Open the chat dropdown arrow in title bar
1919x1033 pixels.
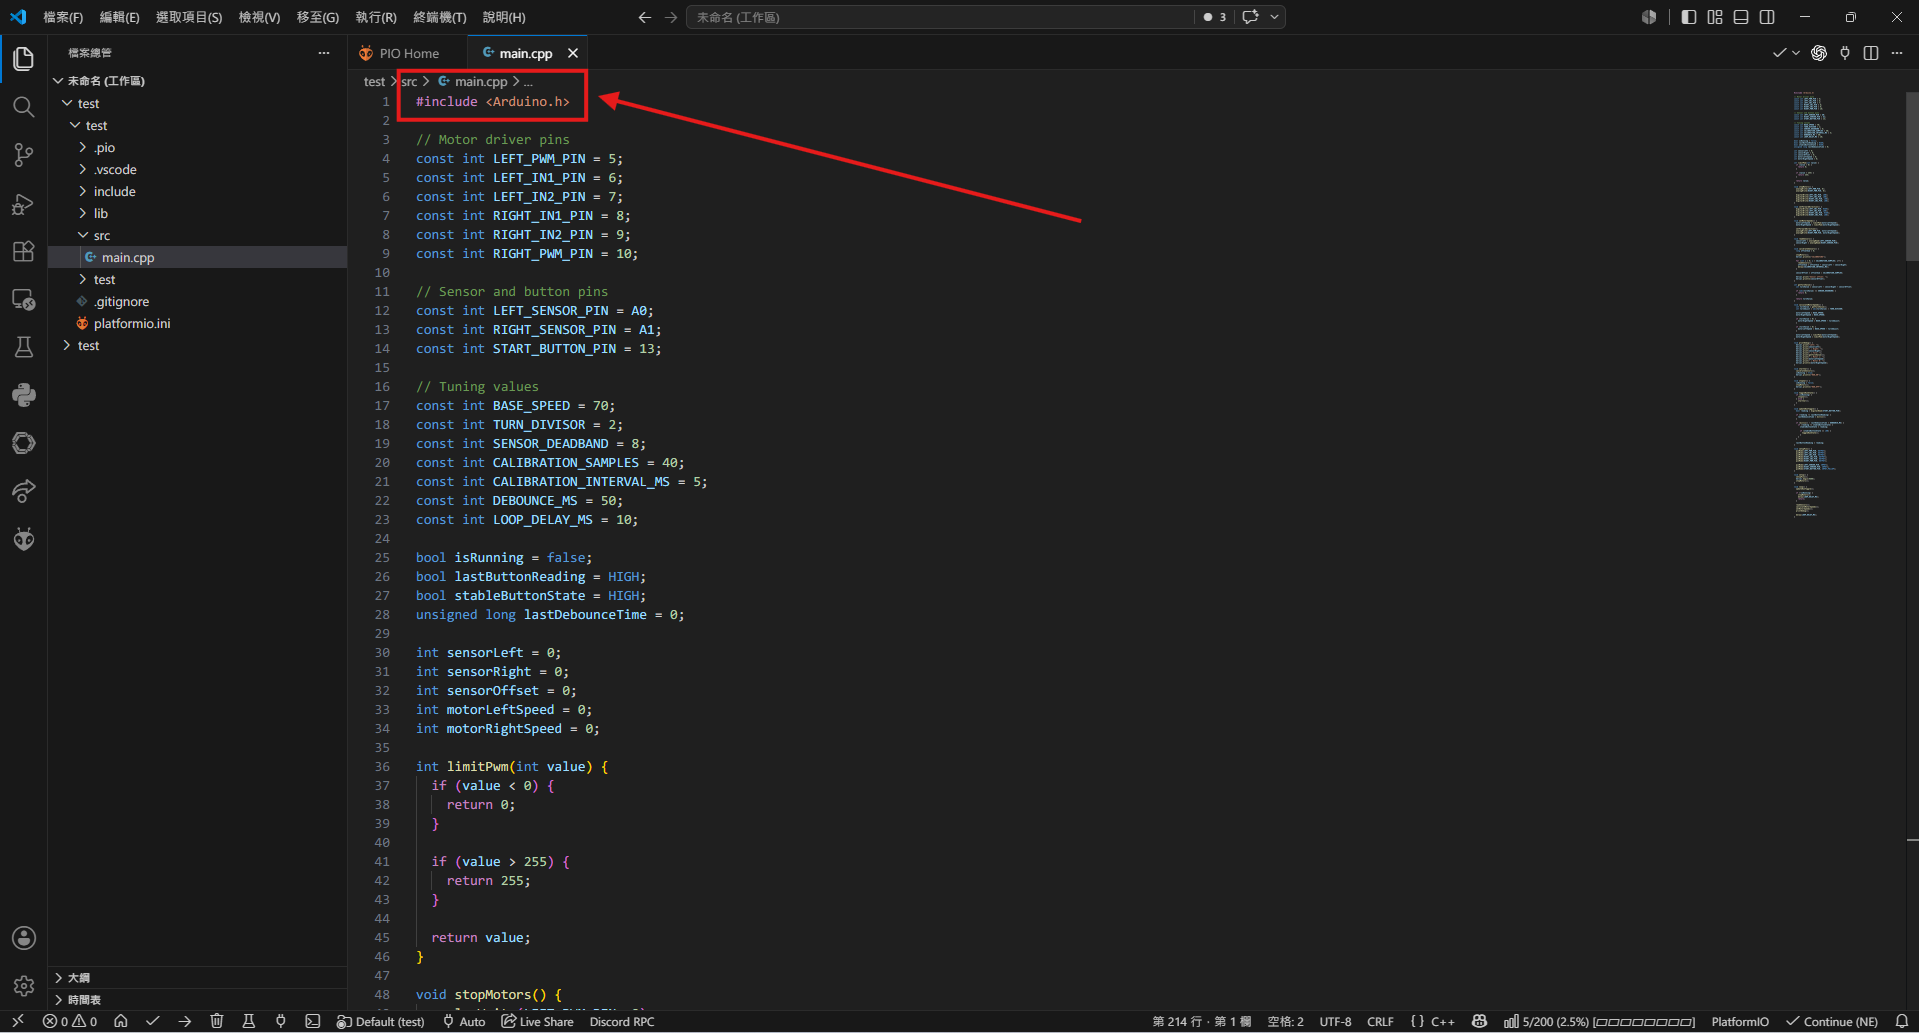click(x=1275, y=17)
